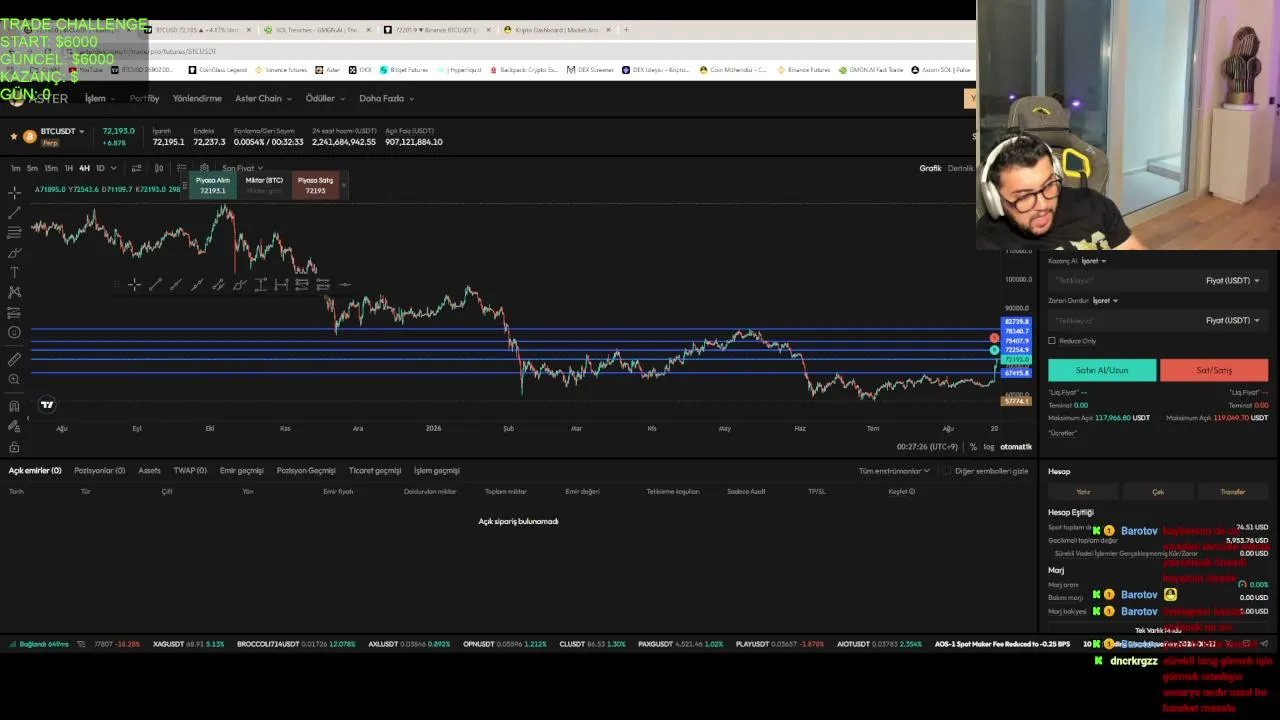
Task: Open the 'Pozisyonlar (0)' tab
Action: click(x=99, y=471)
